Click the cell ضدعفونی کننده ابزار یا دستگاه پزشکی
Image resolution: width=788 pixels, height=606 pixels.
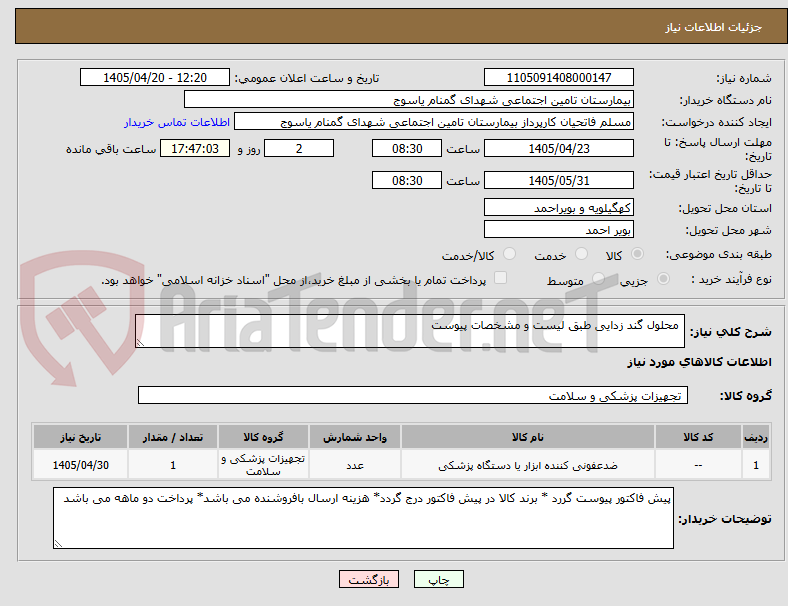coord(528,465)
